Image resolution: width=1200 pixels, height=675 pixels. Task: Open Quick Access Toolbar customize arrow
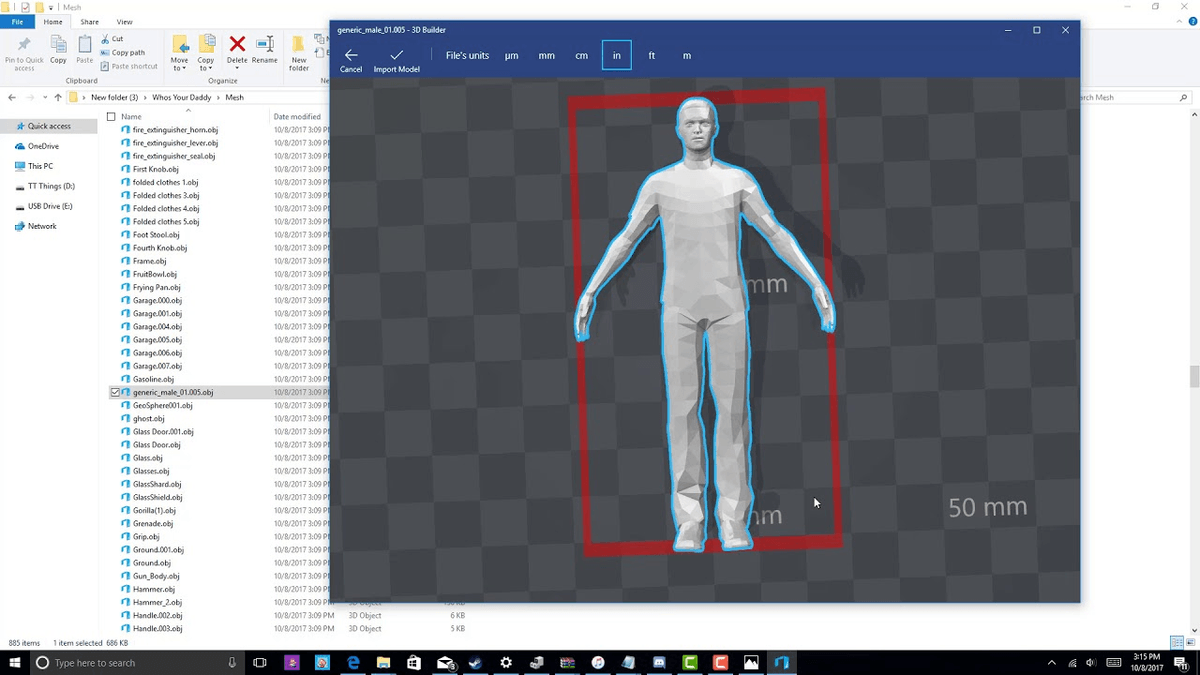[50, 7]
